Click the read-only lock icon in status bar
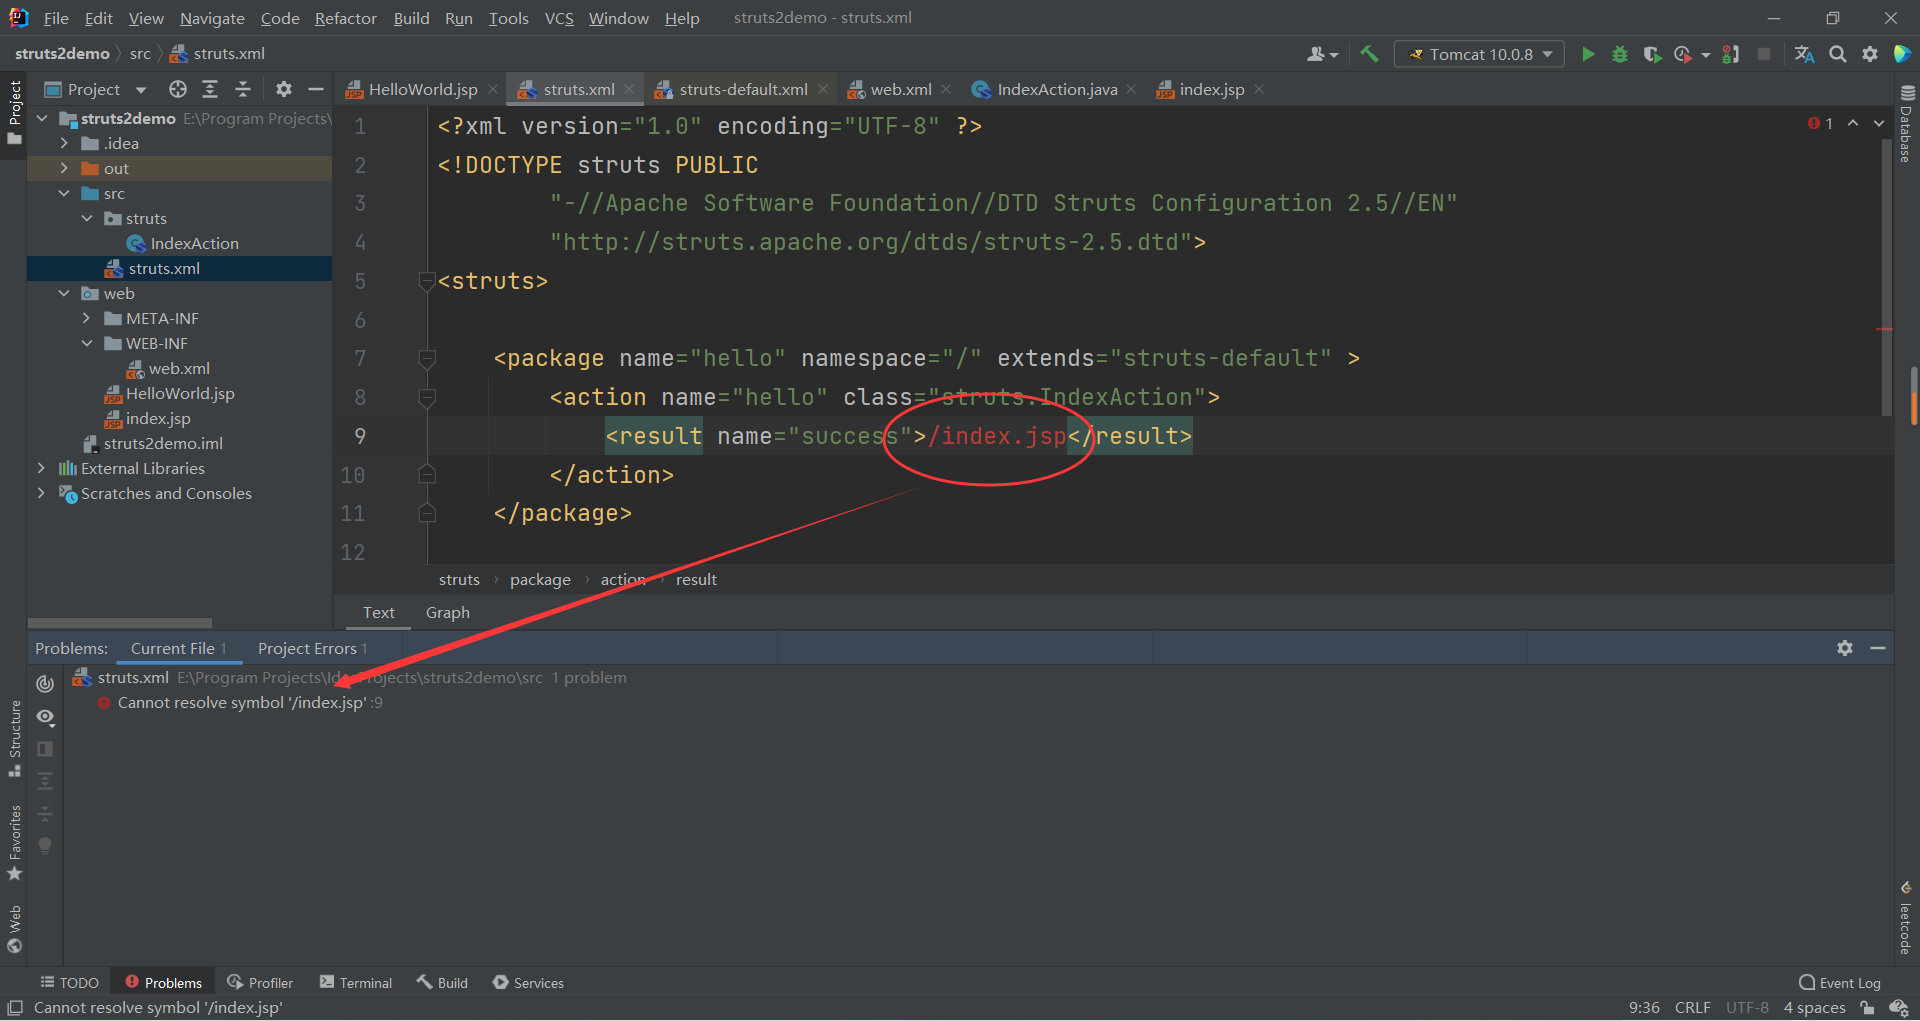This screenshot has width=1920, height=1021. [x=1867, y=1008]
